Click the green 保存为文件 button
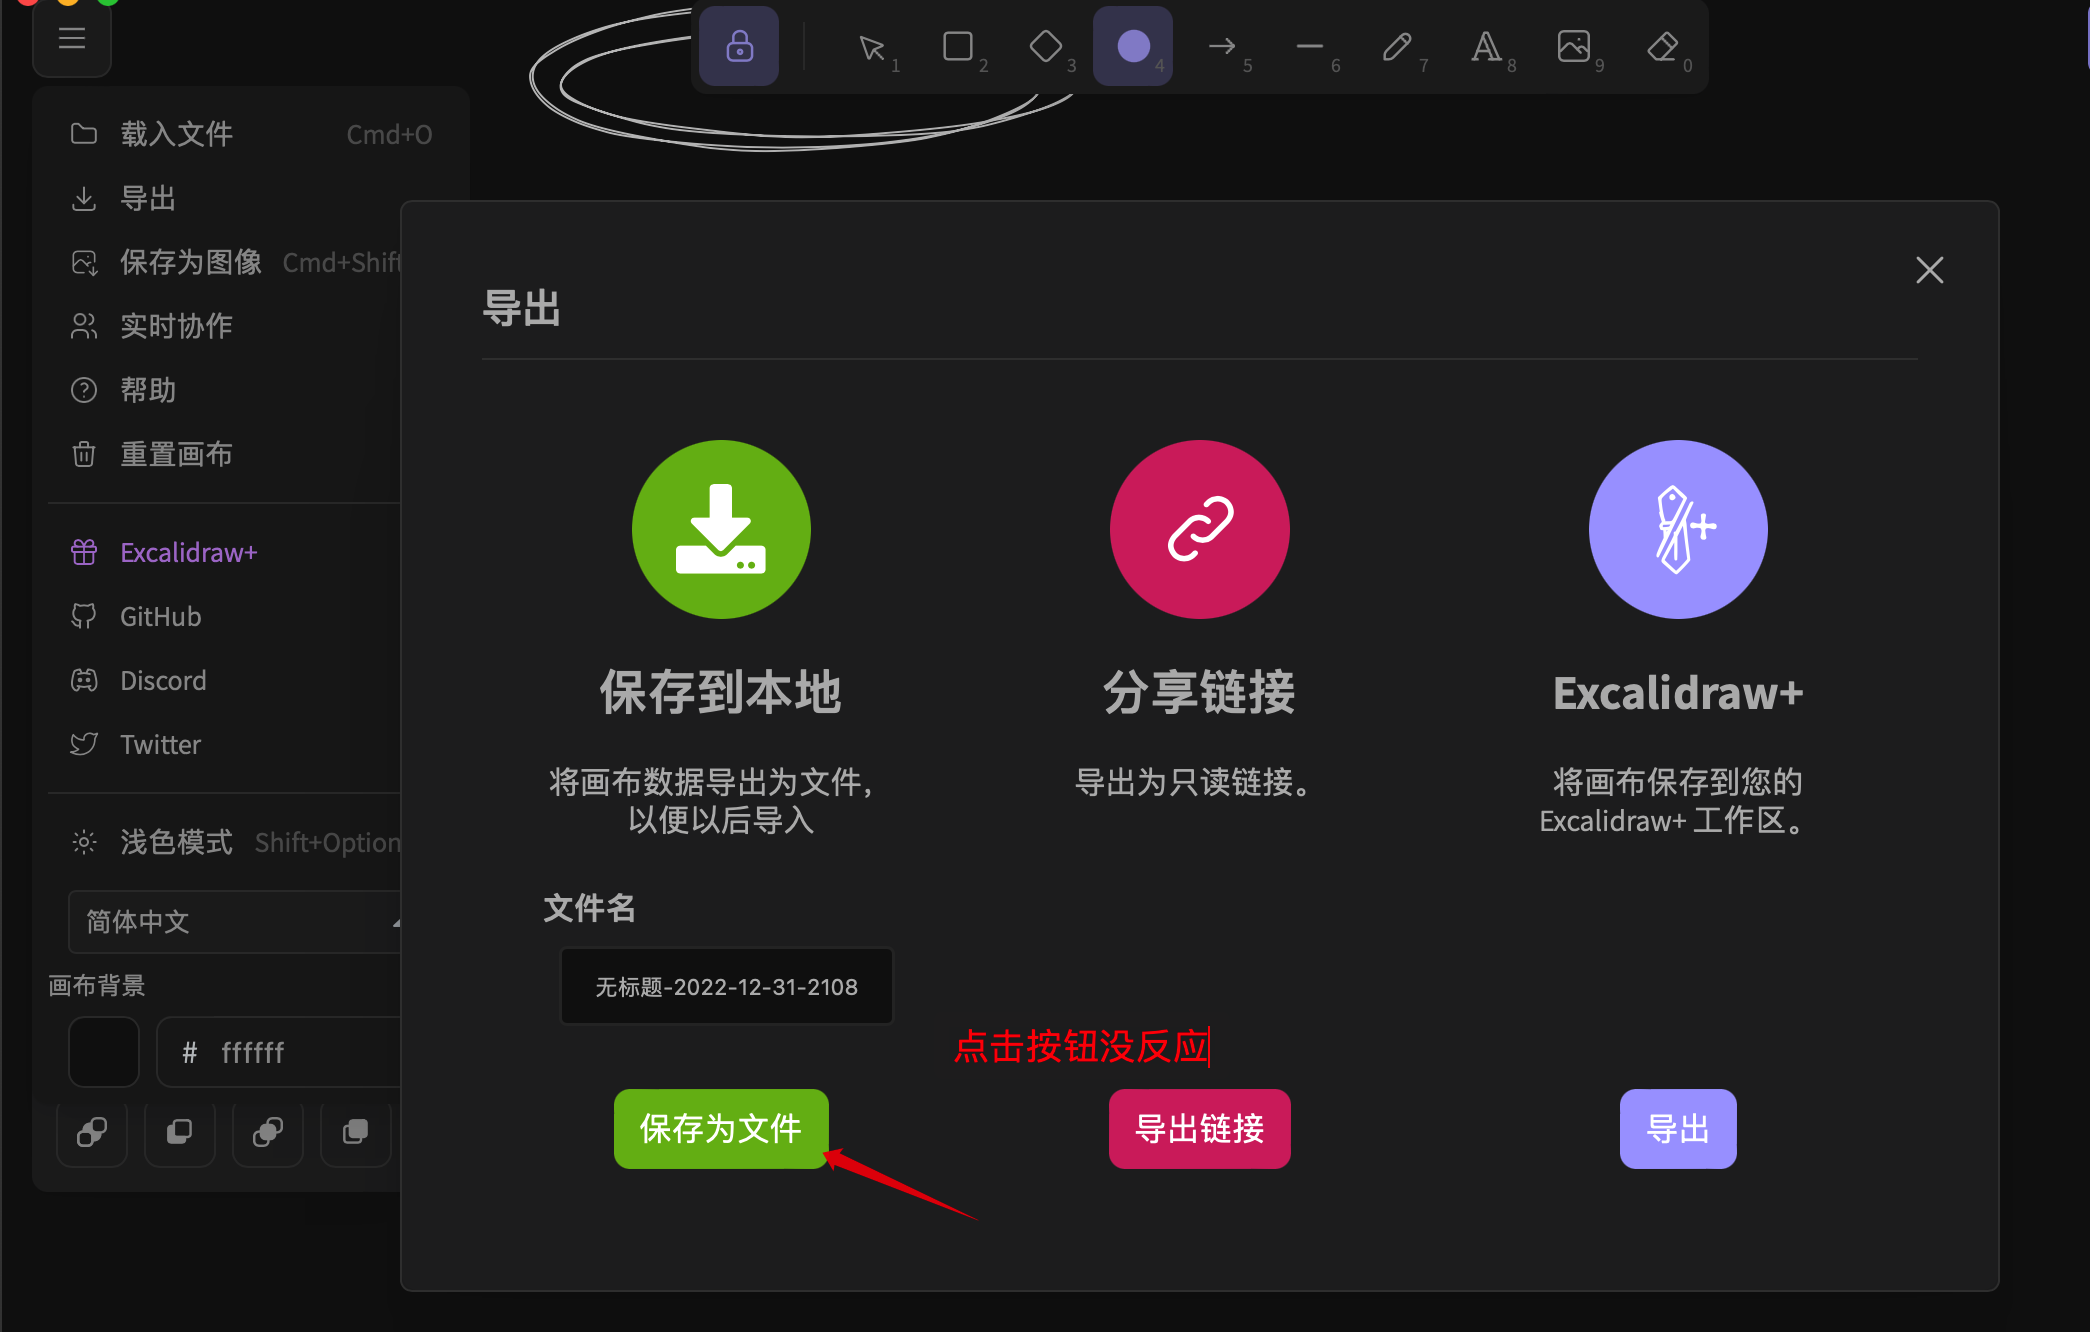The height and width of the screenshot is (1332, 2090). coord(720,1129)
